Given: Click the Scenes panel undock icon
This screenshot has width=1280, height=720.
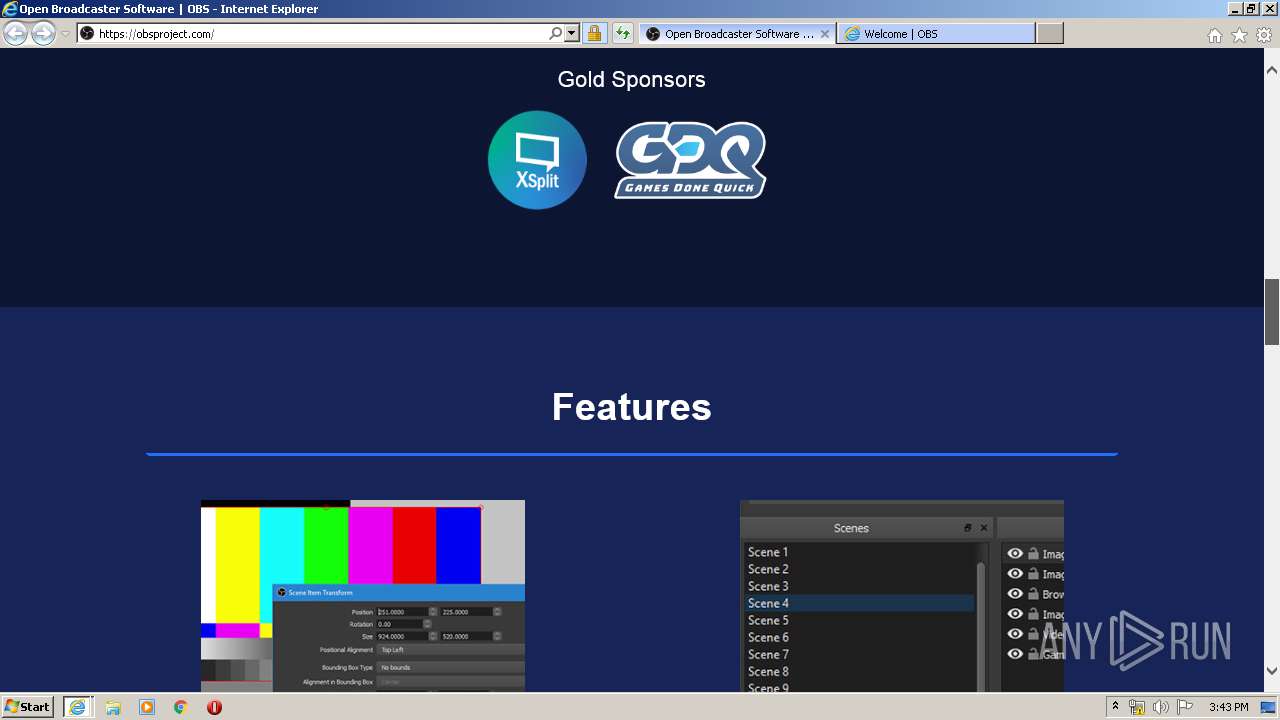Looking at the screenshot, I should pyautogui.click(x=967, y=528).
